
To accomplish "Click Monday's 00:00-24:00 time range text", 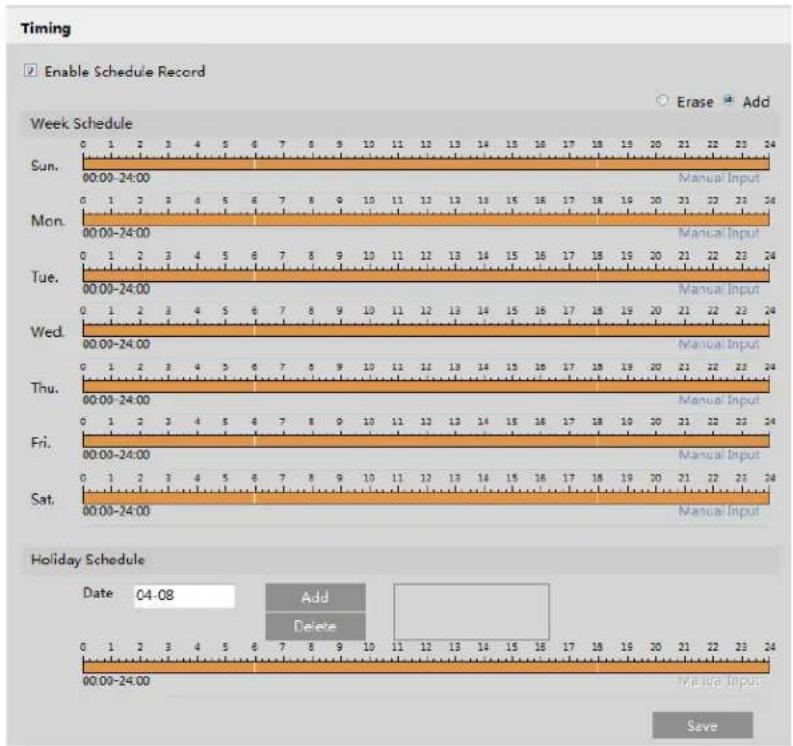I will [116, 233].
